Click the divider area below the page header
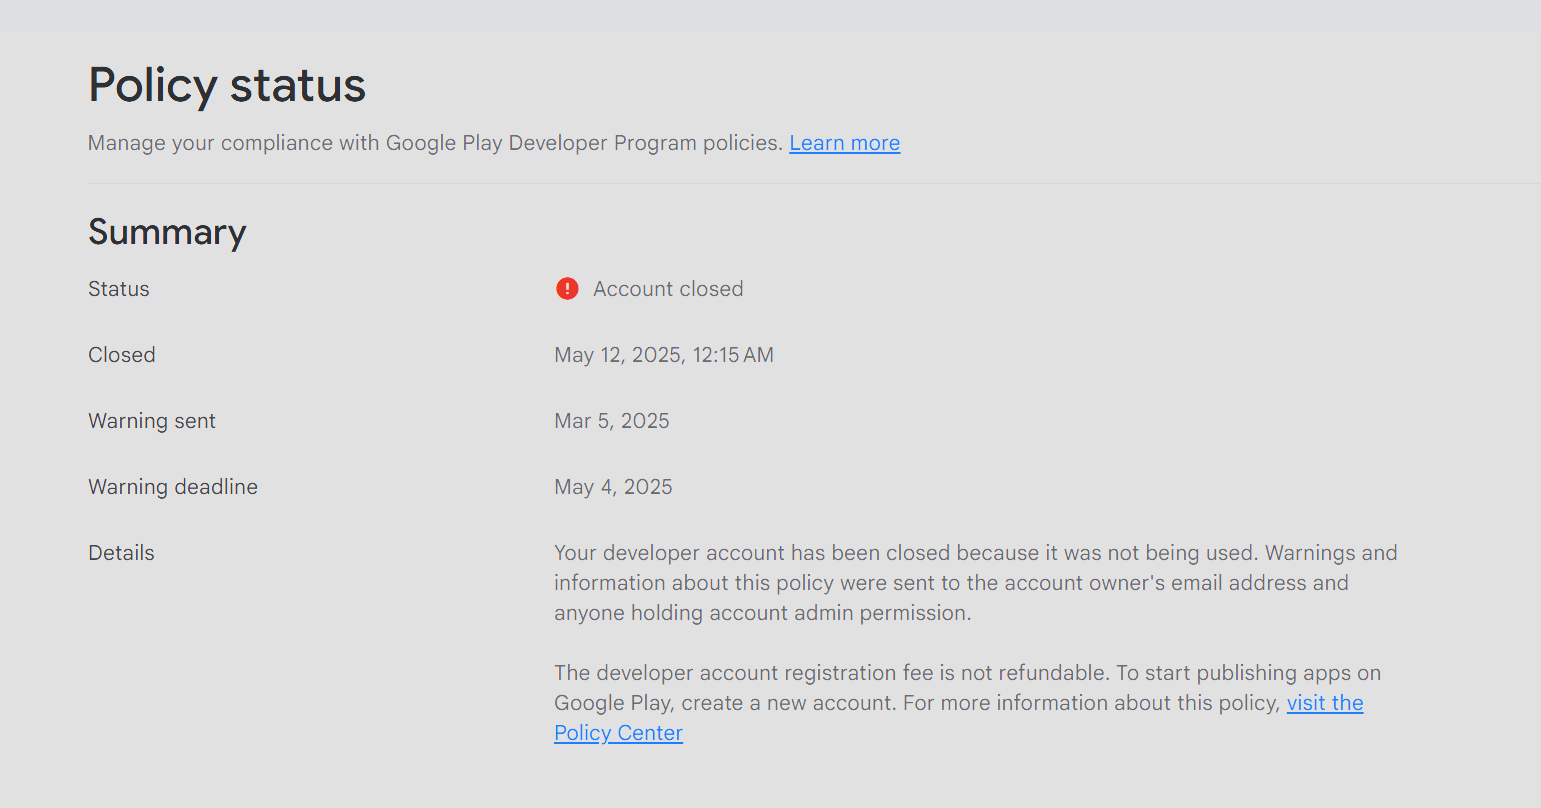This screenshot has width=1541, height=808. point(770,182)
